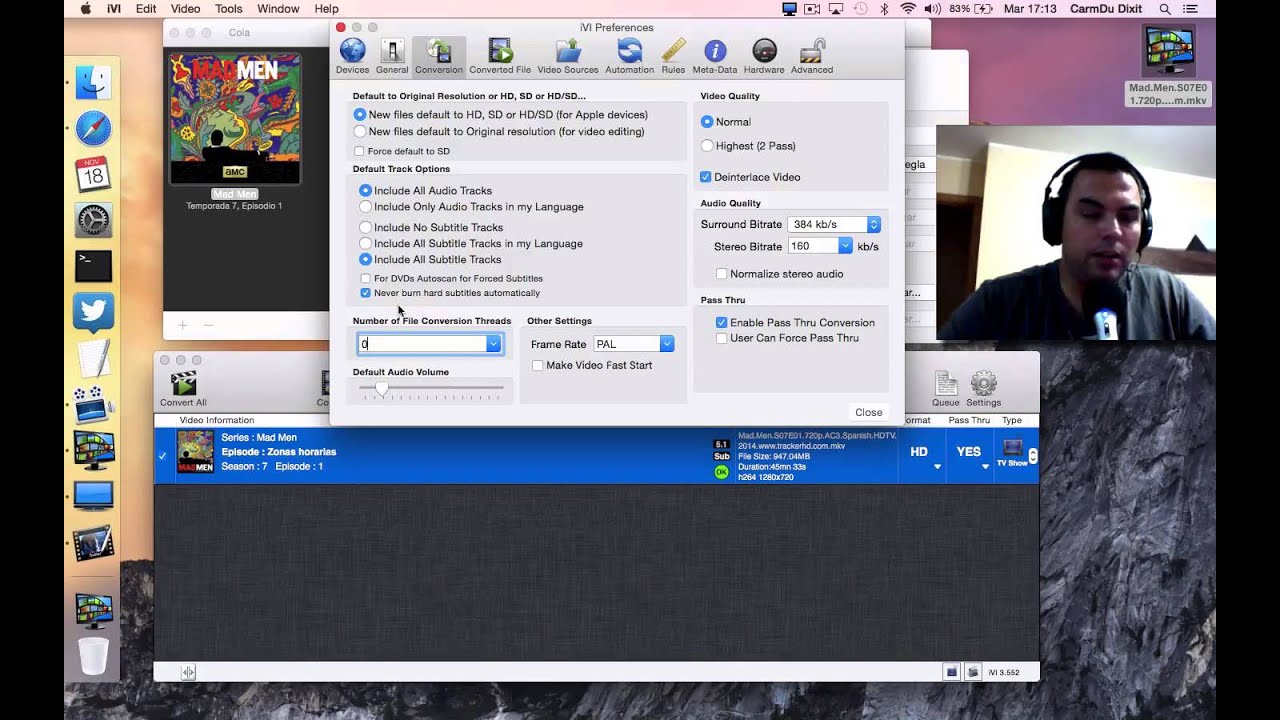Expand the Stereo Bitrate combo box
The width and height of the screenshot is (1280, 720).
point(845,246)
